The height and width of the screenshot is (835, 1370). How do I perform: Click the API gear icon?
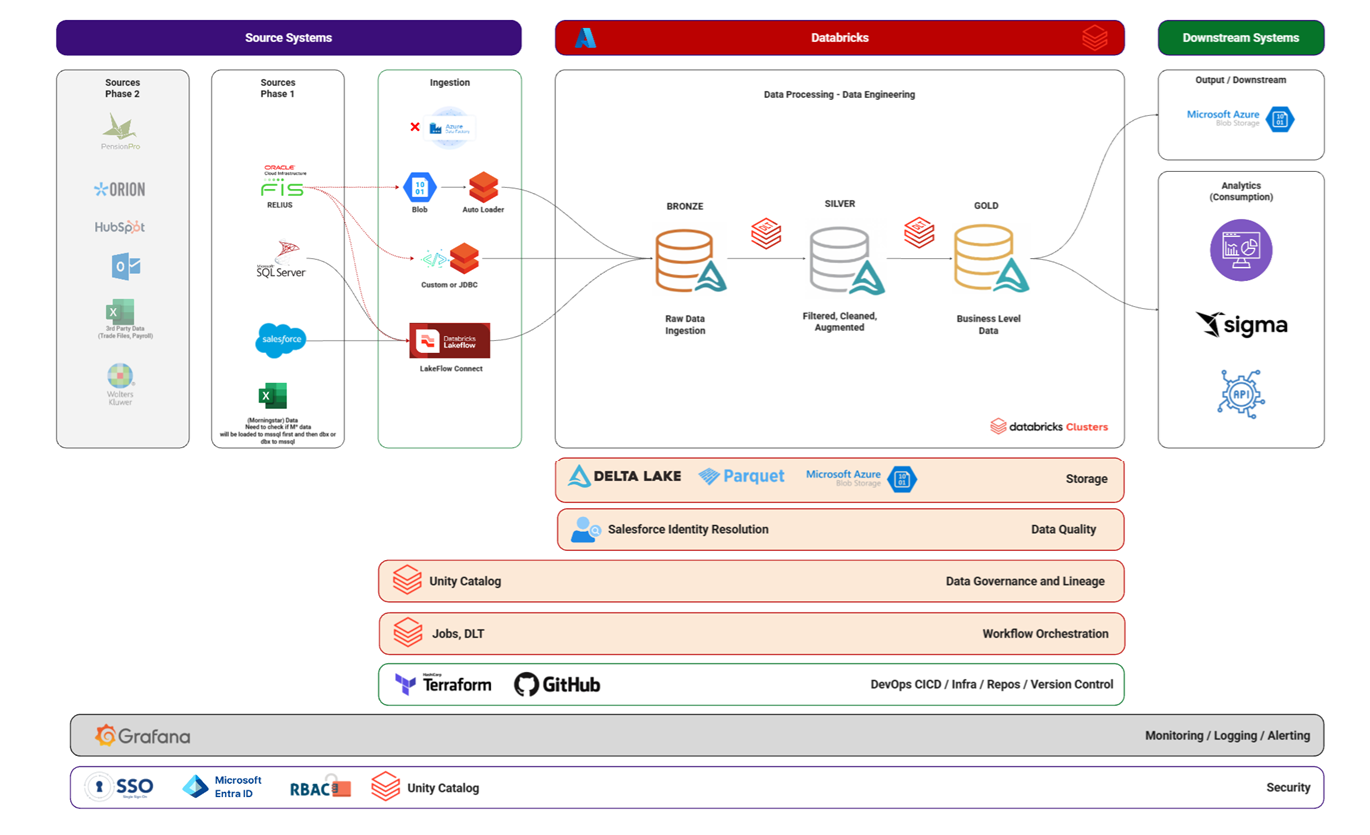[x=1241, y=393]
